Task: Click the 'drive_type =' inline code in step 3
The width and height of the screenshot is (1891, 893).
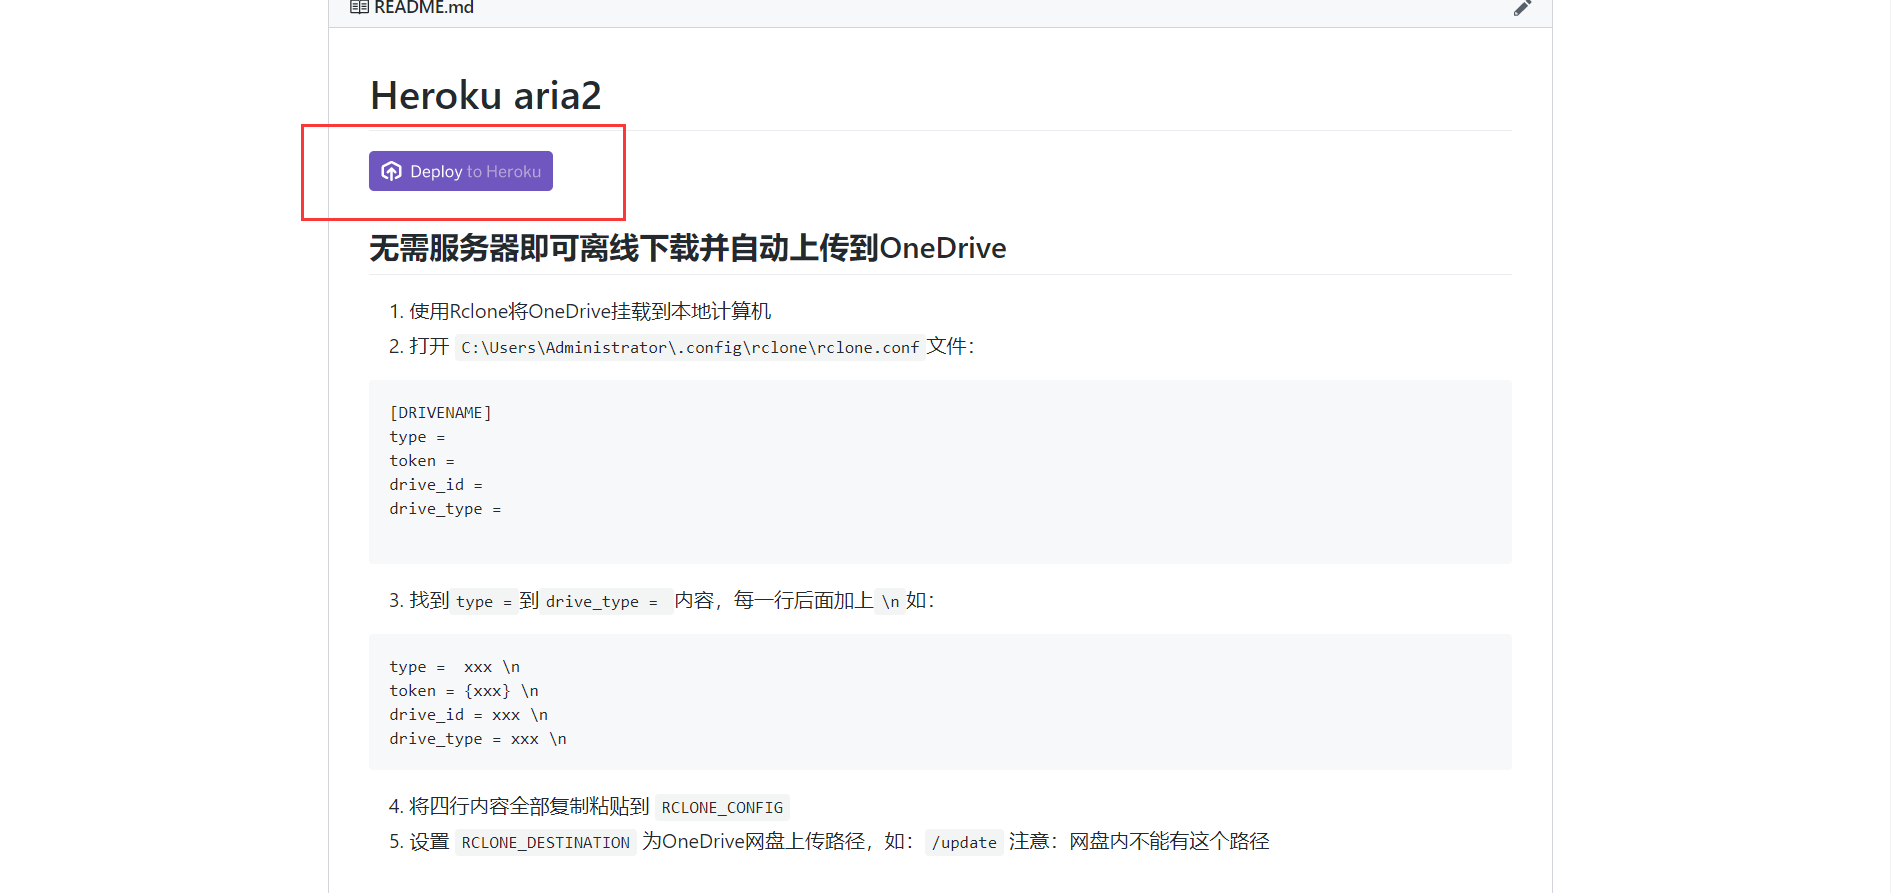Action: [x=601, y=602]
